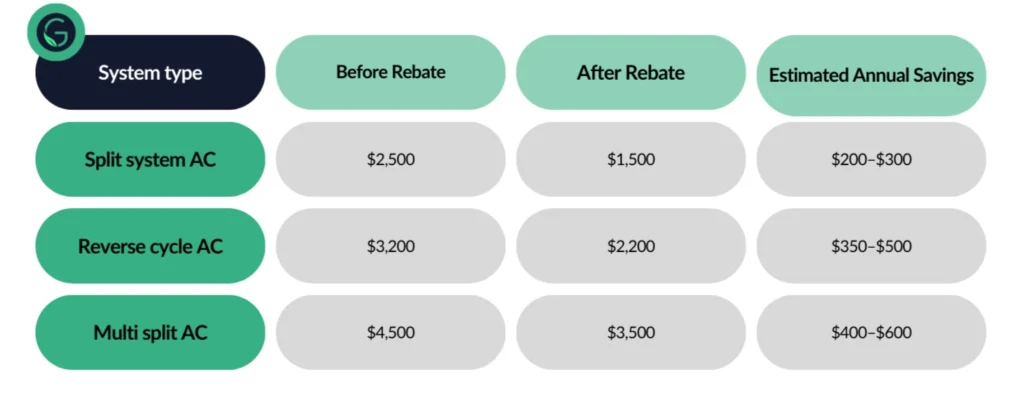Select the $400–$600 savings cell
This screenshot has width=1024, height=403.
(871, 332)
